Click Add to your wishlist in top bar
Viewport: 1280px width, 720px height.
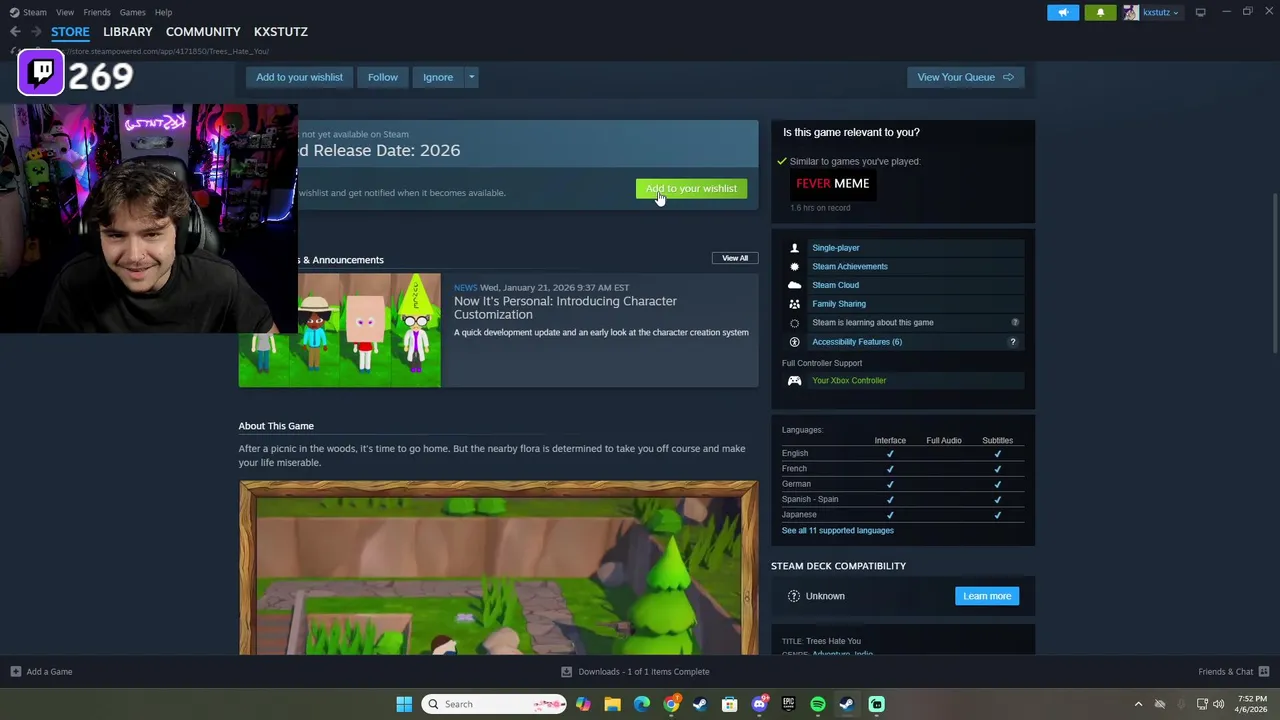click(x=299, y=77)
